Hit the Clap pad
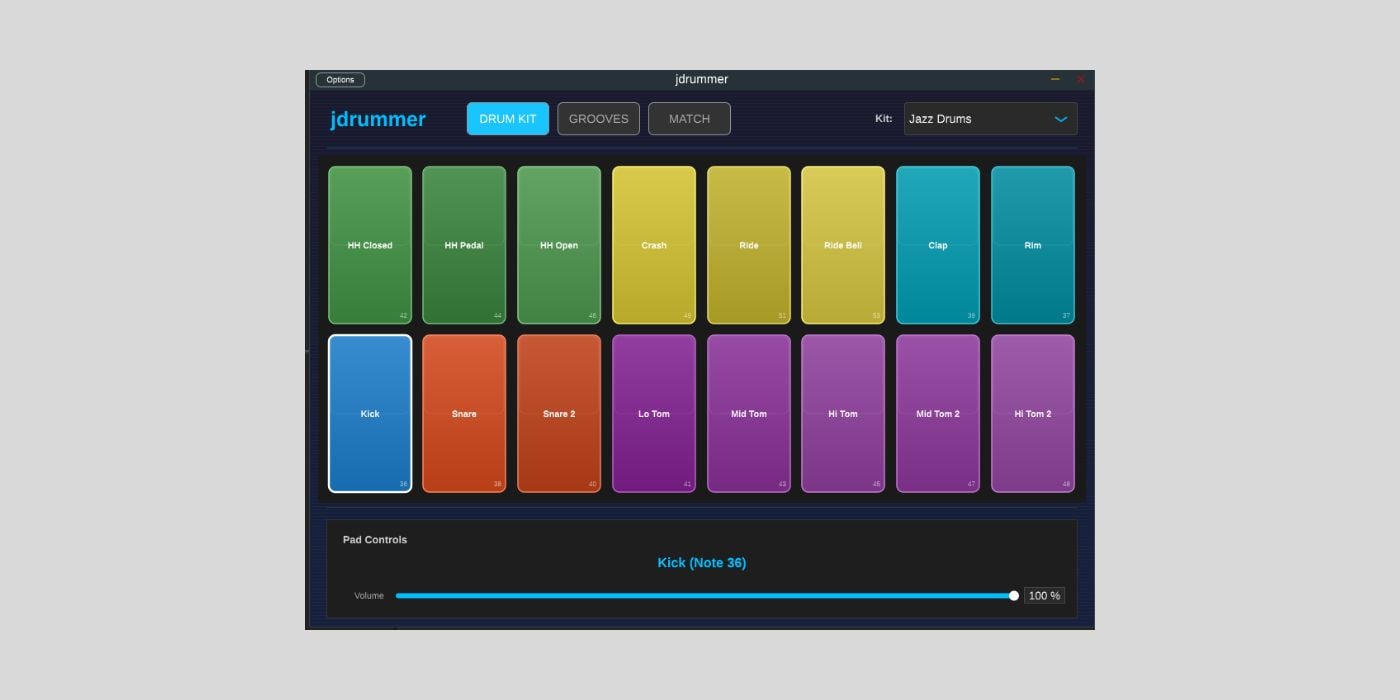Screen dimensions: 1400x700 (938, 245)
